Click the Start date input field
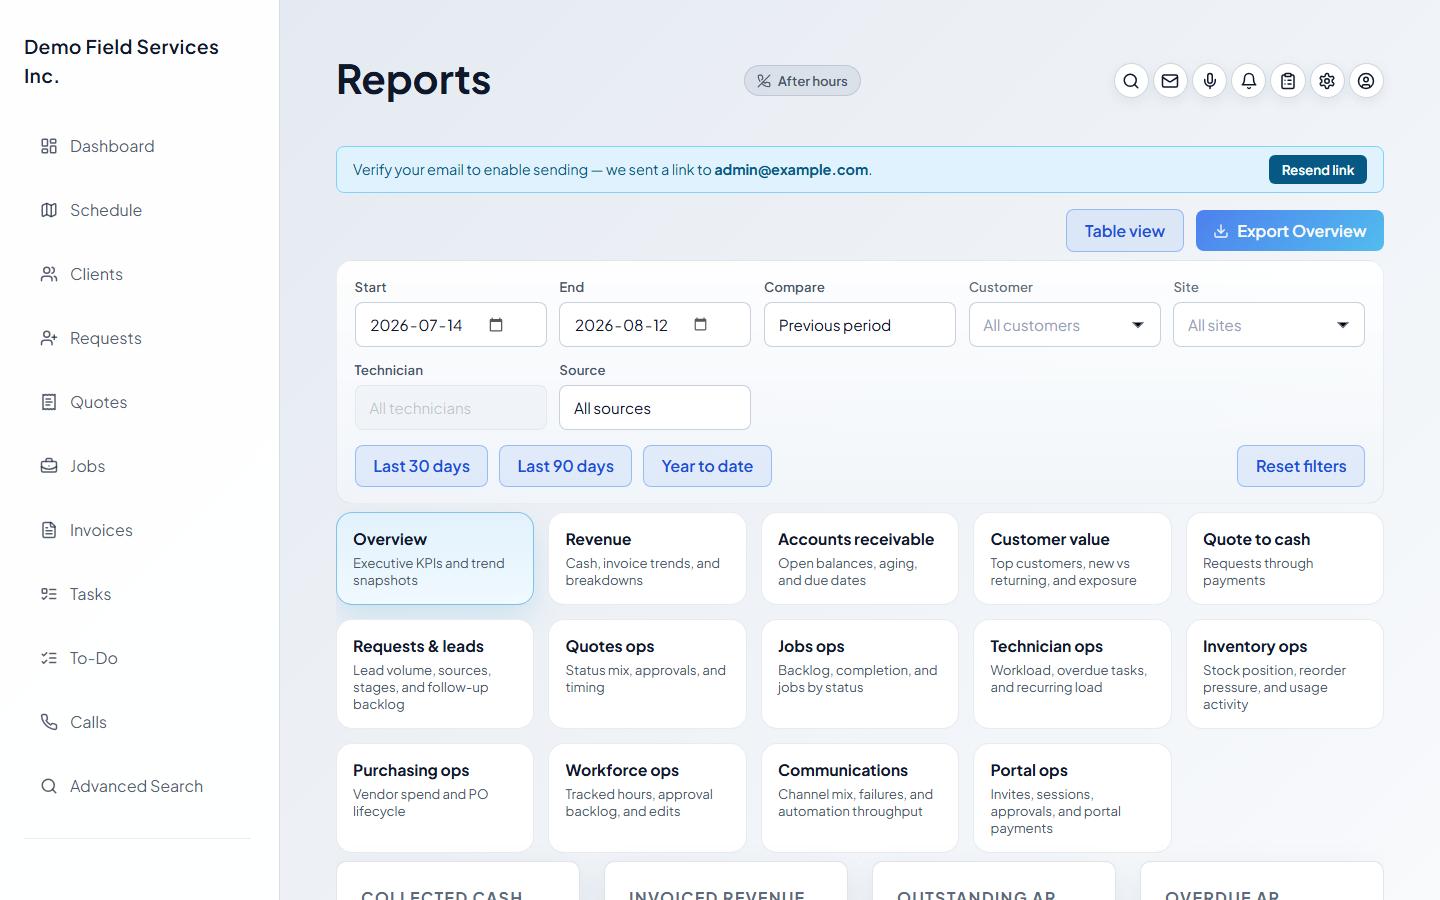 pos(450,325)
